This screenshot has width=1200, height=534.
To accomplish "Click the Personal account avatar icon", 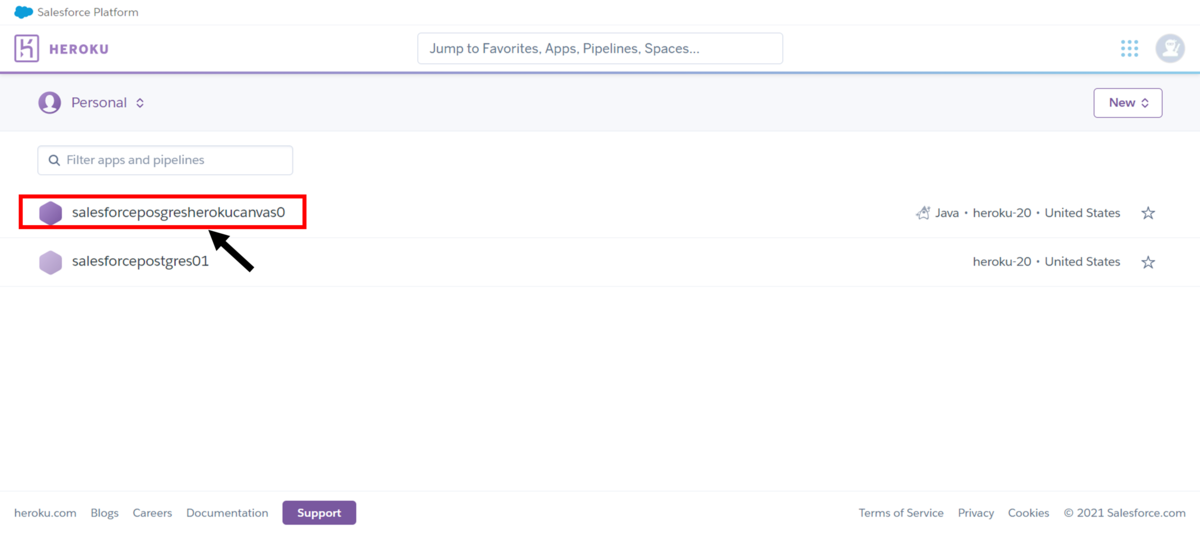I will pyautogui.click(x=49, y=102).
